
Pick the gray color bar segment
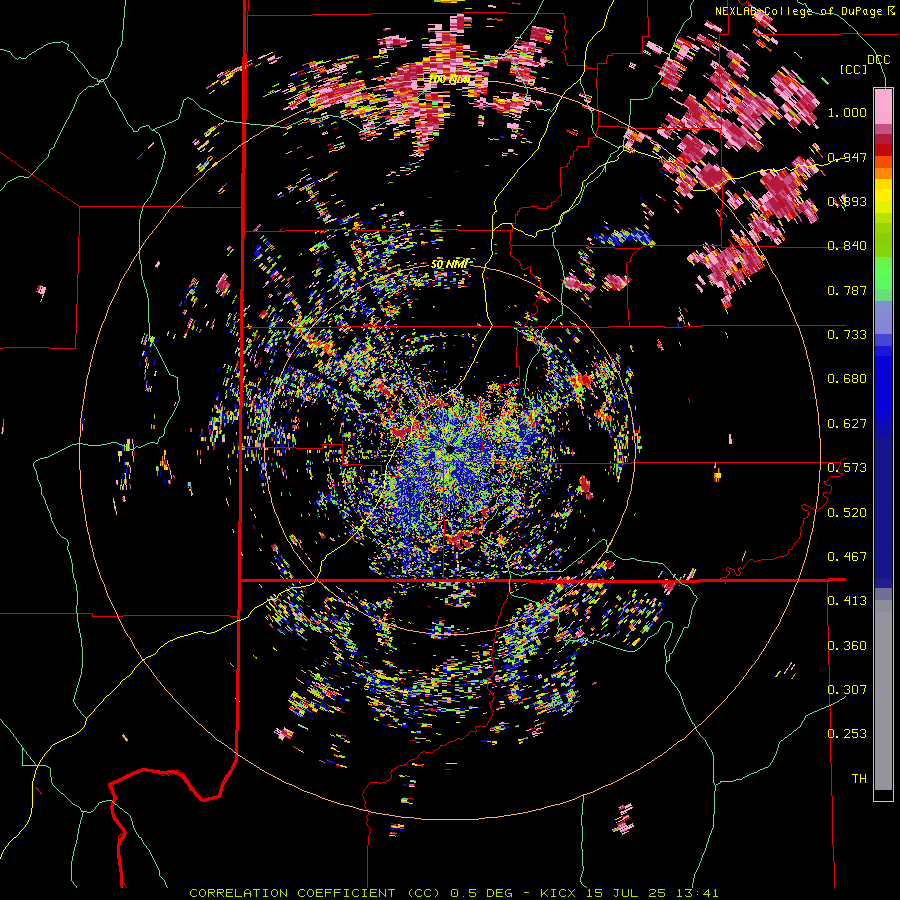(x=883, y=695)
